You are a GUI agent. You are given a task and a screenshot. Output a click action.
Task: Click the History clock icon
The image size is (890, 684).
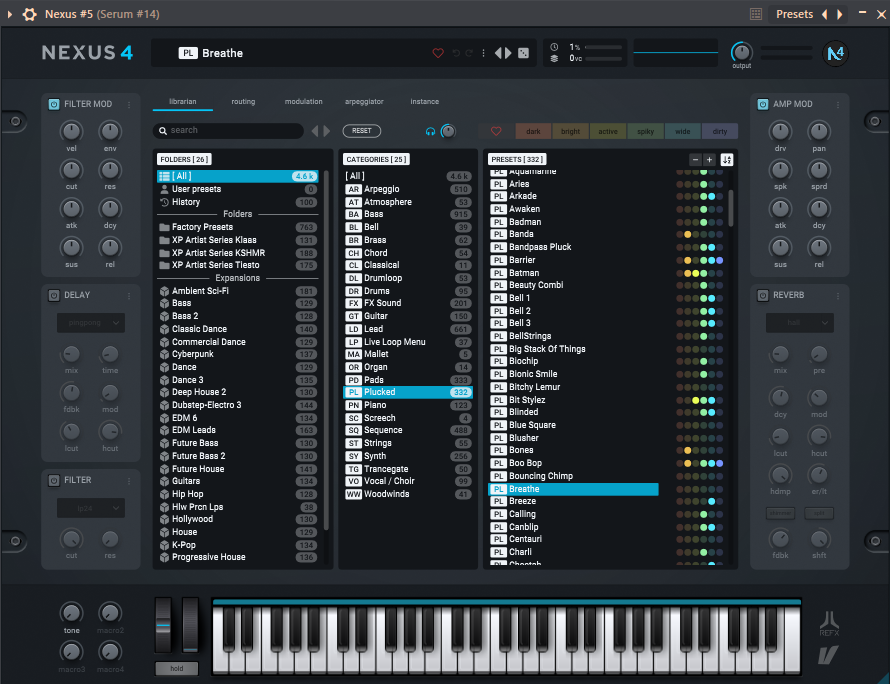(x=165, y=202)
